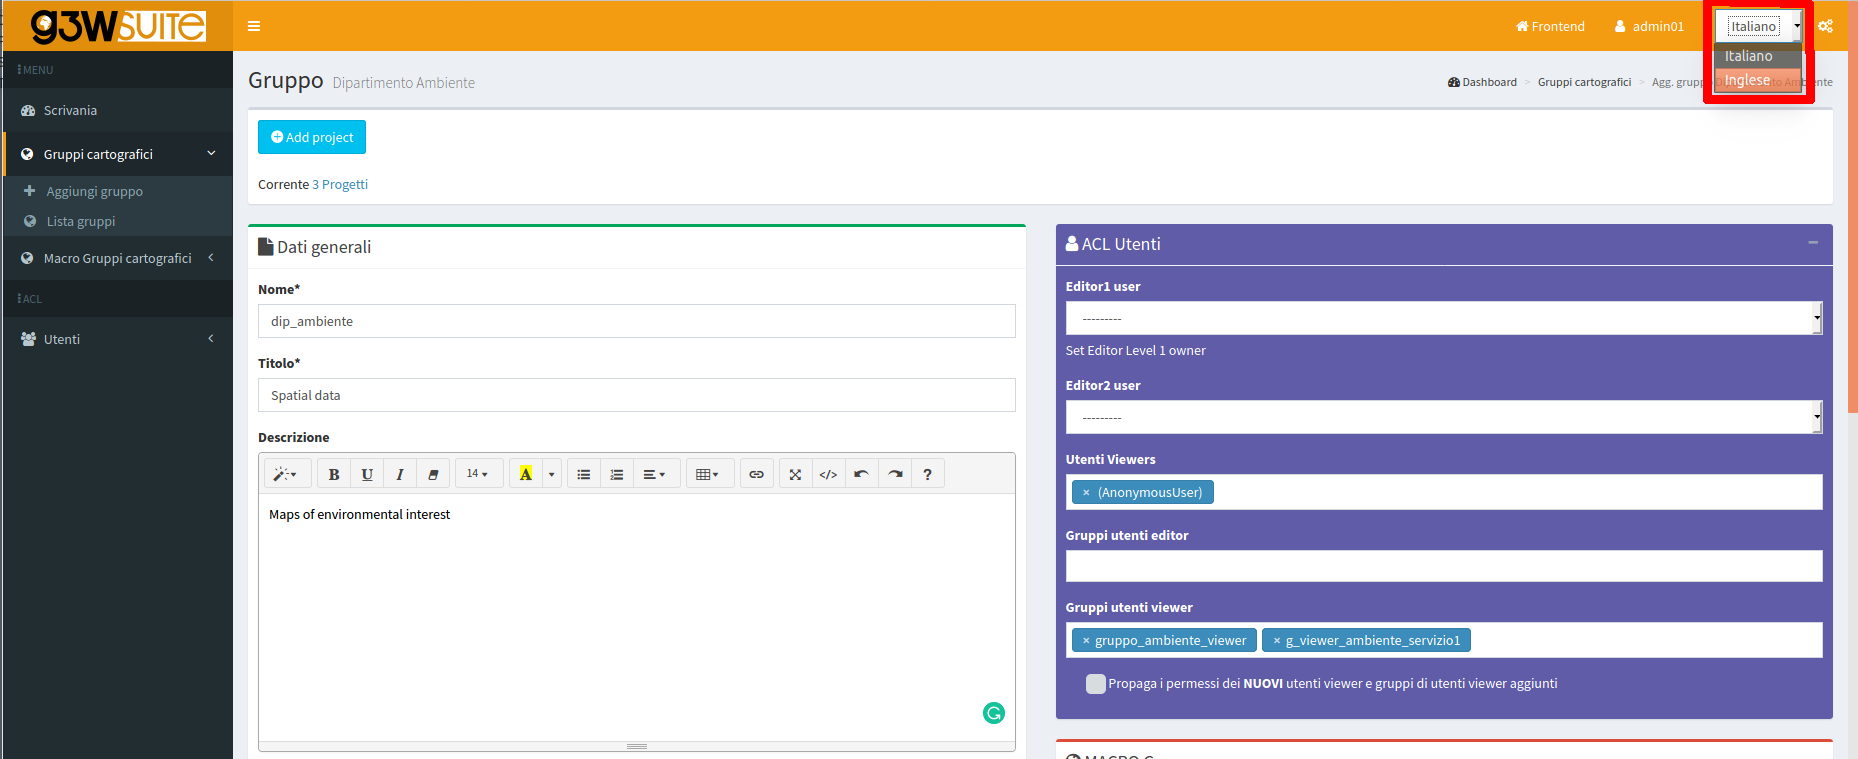Image resolution: width=1858 pixels, height=759 pixels.
Task: Expand the Gruppi cartografici sidebar menu
Action: pyautogui.click(x=118, y=154)
